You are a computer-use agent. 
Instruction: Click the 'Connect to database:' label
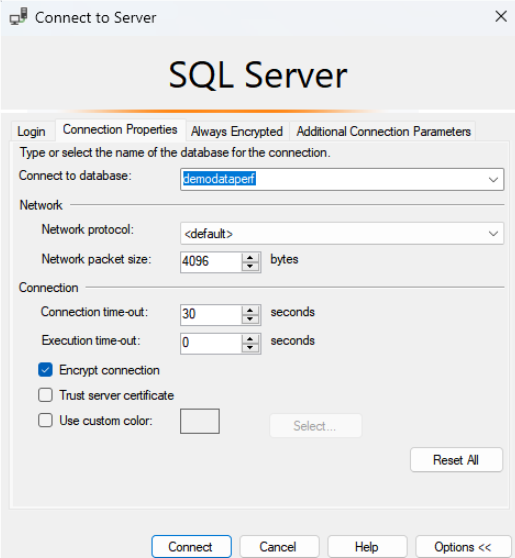tap(75, 176)
